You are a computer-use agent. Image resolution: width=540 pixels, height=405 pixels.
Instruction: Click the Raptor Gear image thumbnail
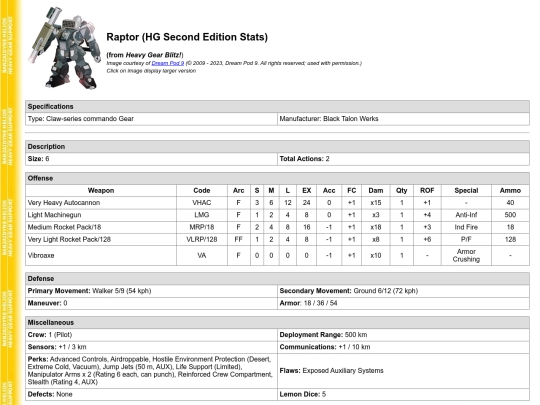pyautogui.click(x=65, y=48)
